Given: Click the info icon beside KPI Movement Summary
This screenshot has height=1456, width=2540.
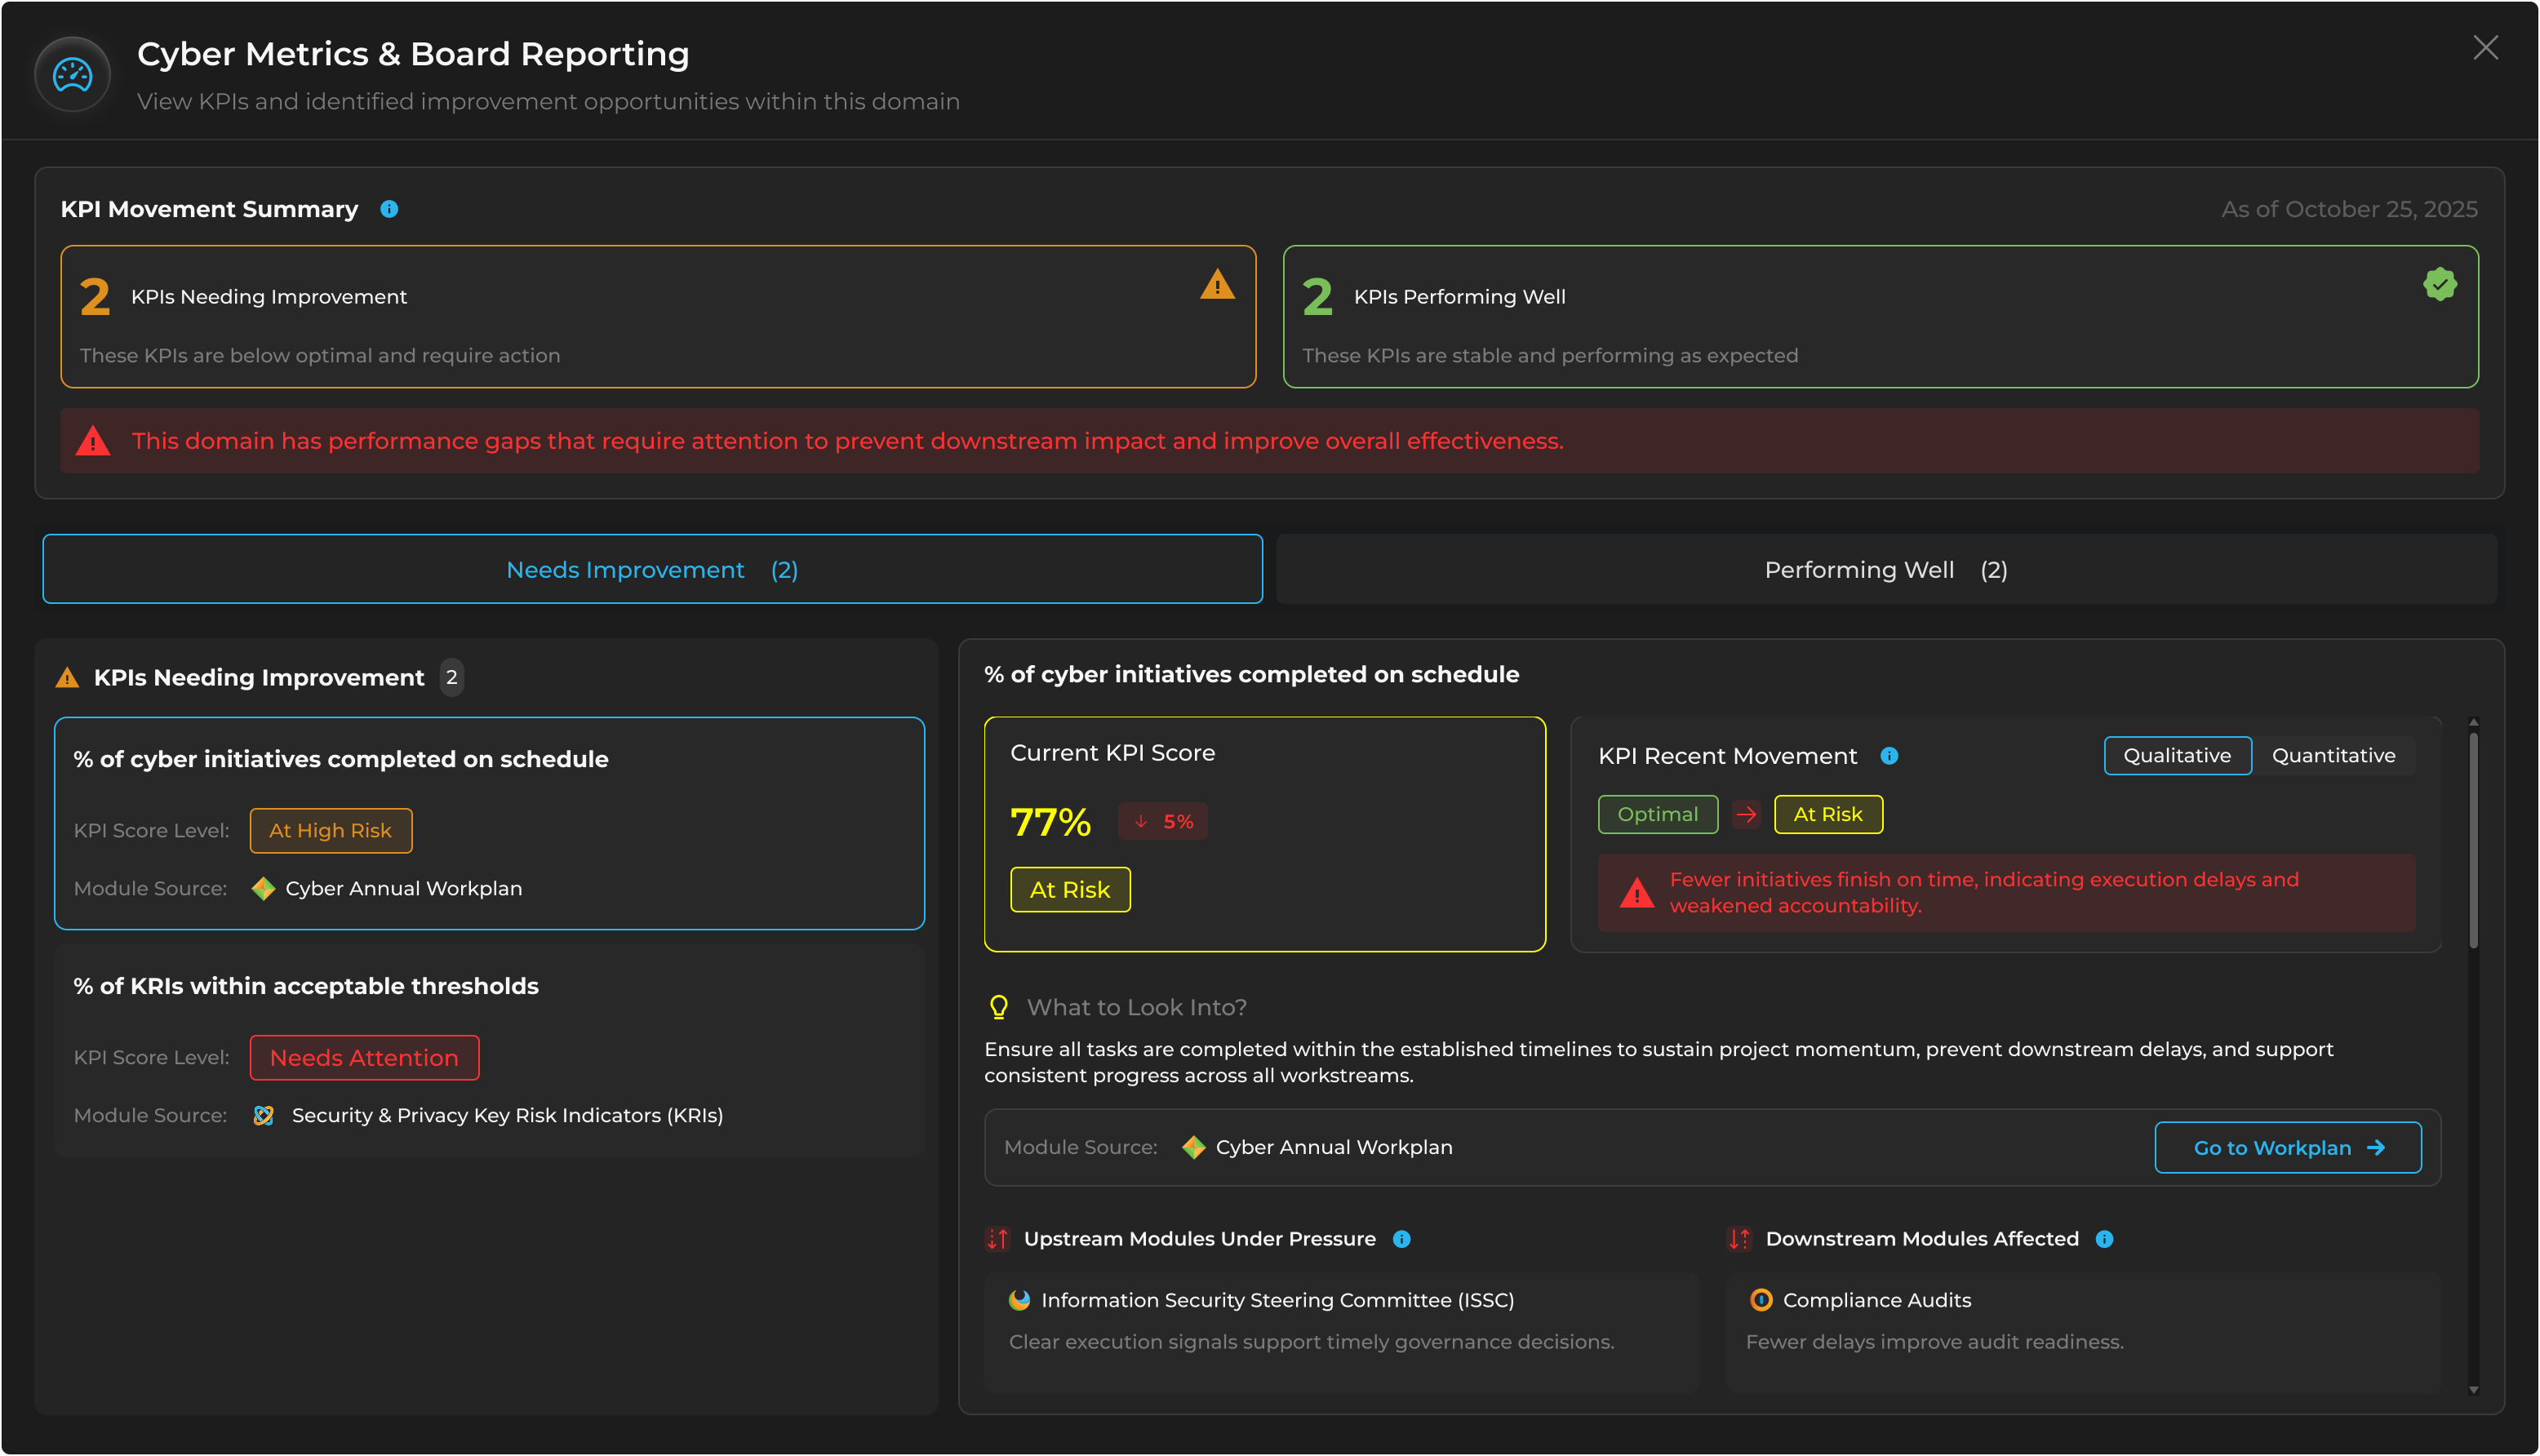Looking at the screenshot, I should pos(389,209).
